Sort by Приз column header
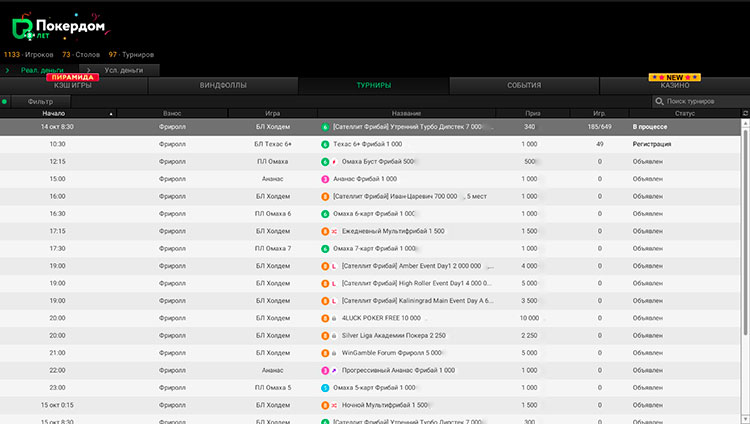Image resolution: width=750 pixels, height=424 pixels. click(x=532, y=113)
